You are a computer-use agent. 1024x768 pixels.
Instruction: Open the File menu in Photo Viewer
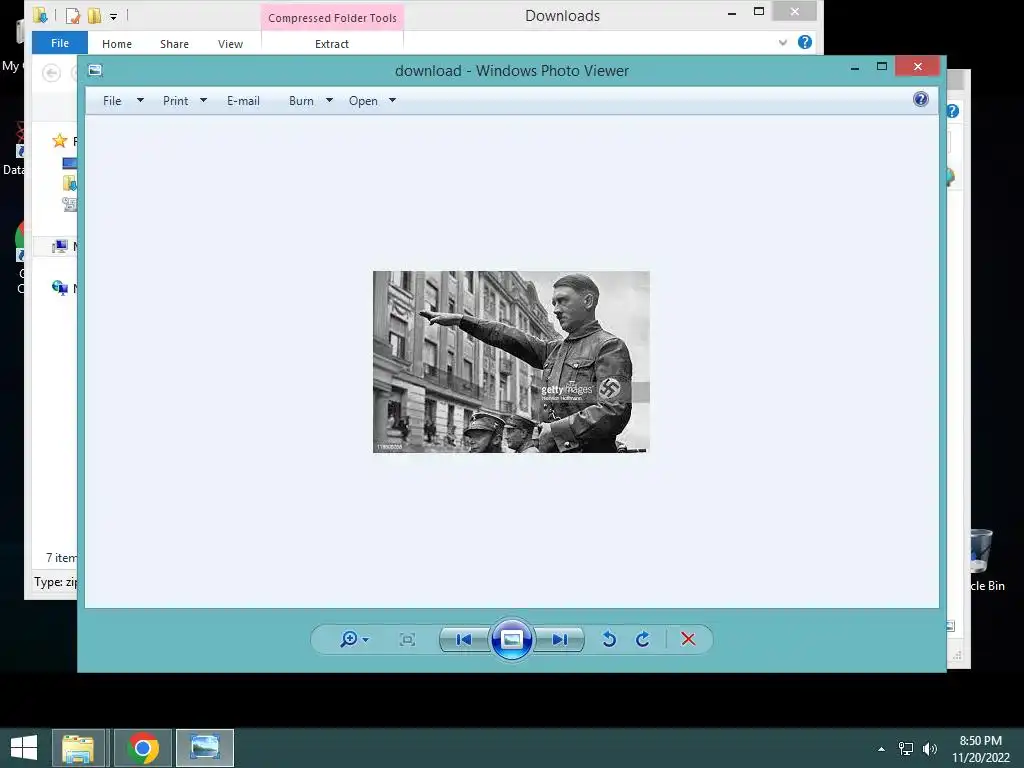[112, 101]
